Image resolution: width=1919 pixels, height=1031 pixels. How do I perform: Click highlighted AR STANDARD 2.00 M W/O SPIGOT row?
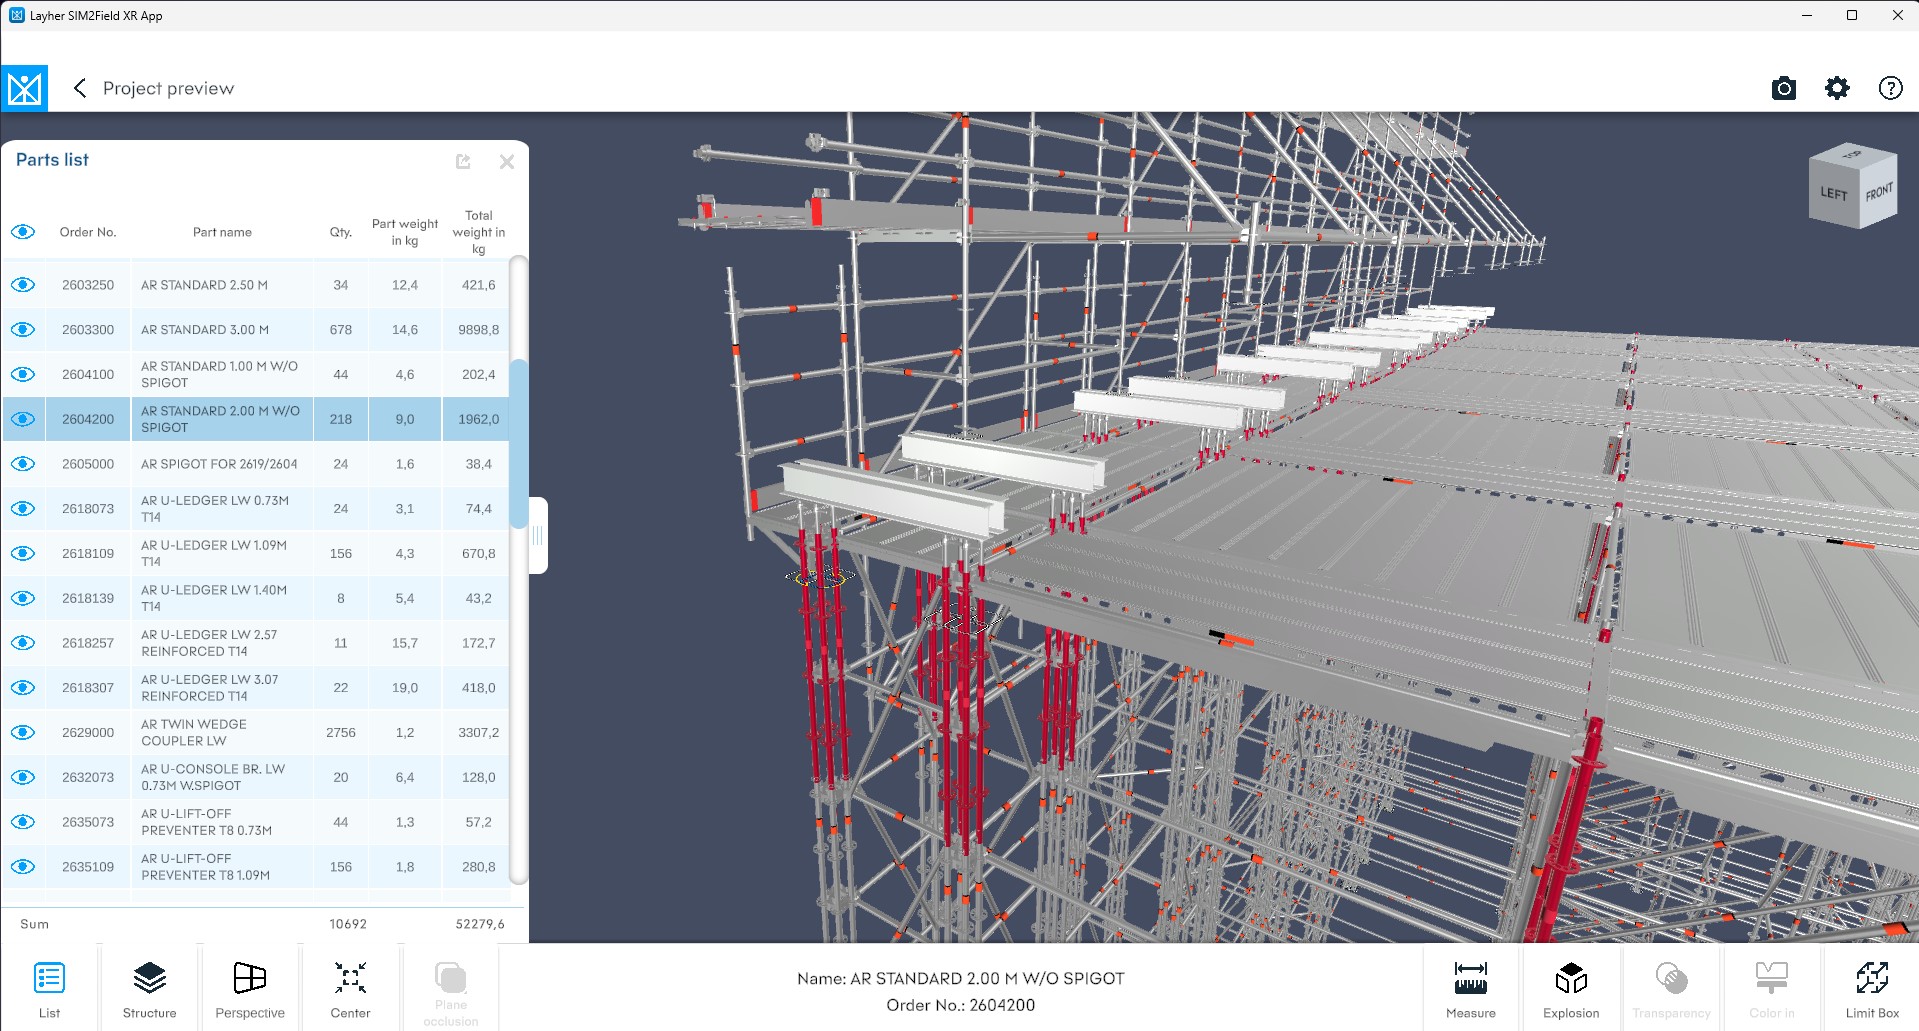click(x=255, y=419)
